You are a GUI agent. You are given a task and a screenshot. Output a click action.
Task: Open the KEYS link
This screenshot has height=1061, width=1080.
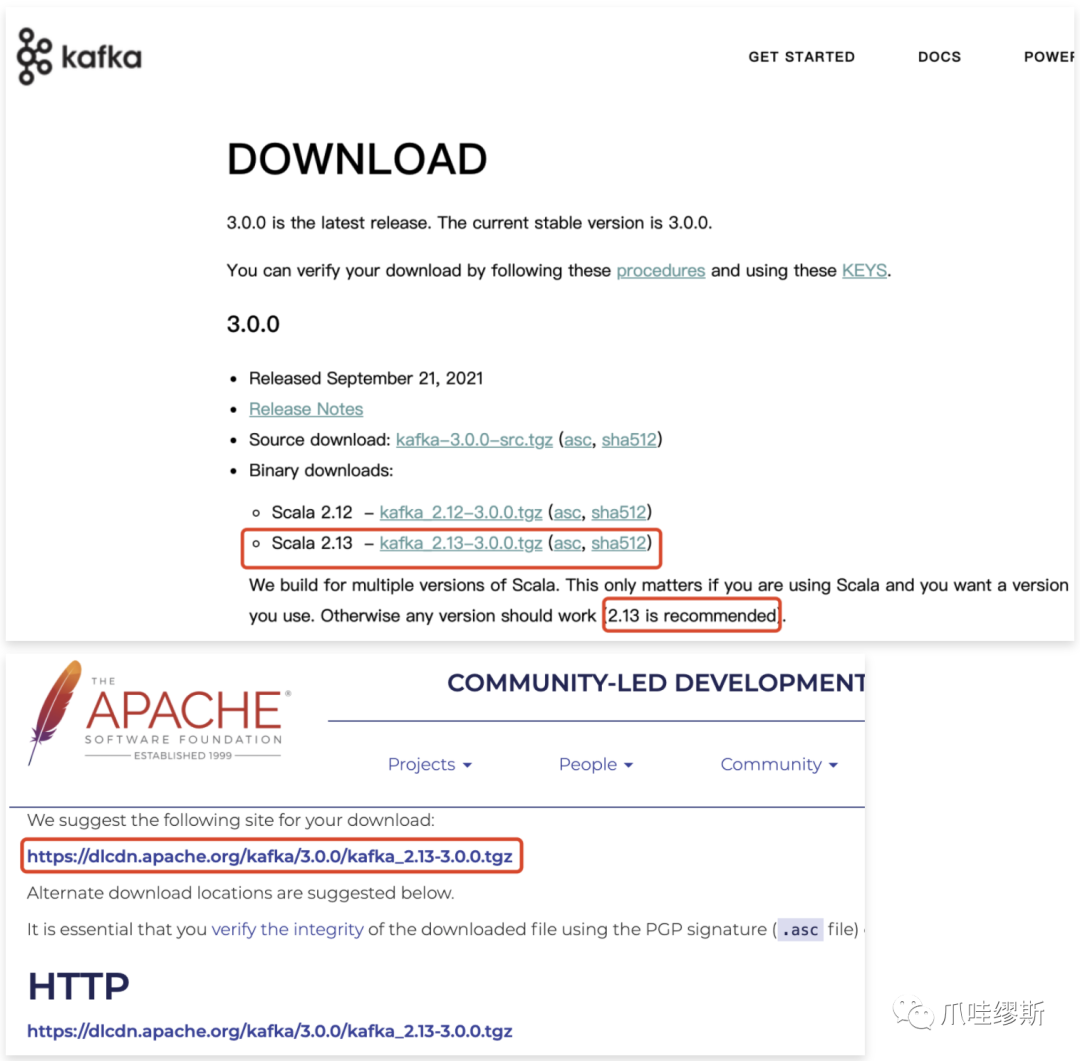(x=864, y=271)
